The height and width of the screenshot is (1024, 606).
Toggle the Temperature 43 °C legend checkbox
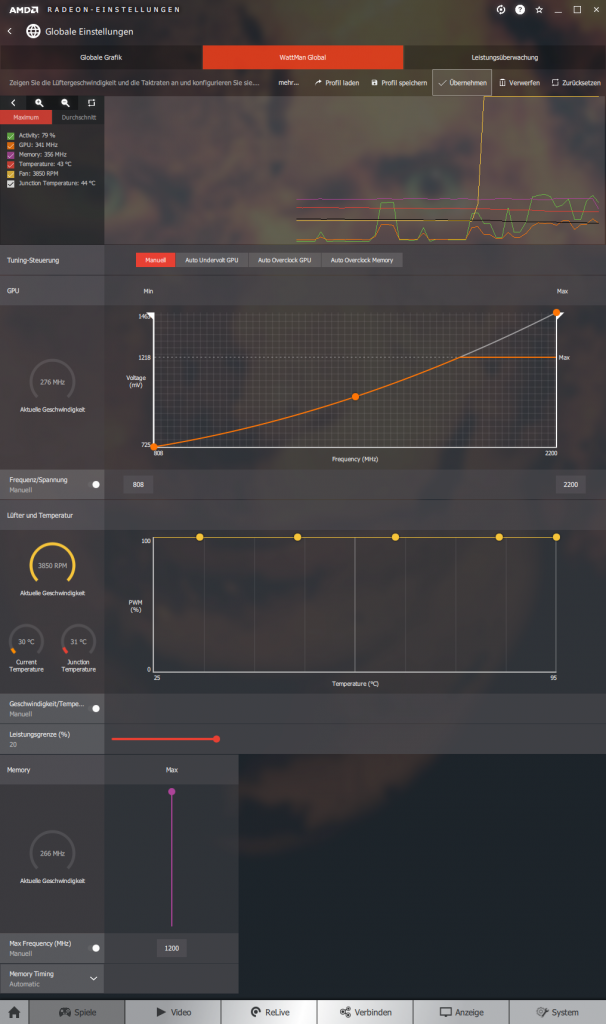coord(10,165)
